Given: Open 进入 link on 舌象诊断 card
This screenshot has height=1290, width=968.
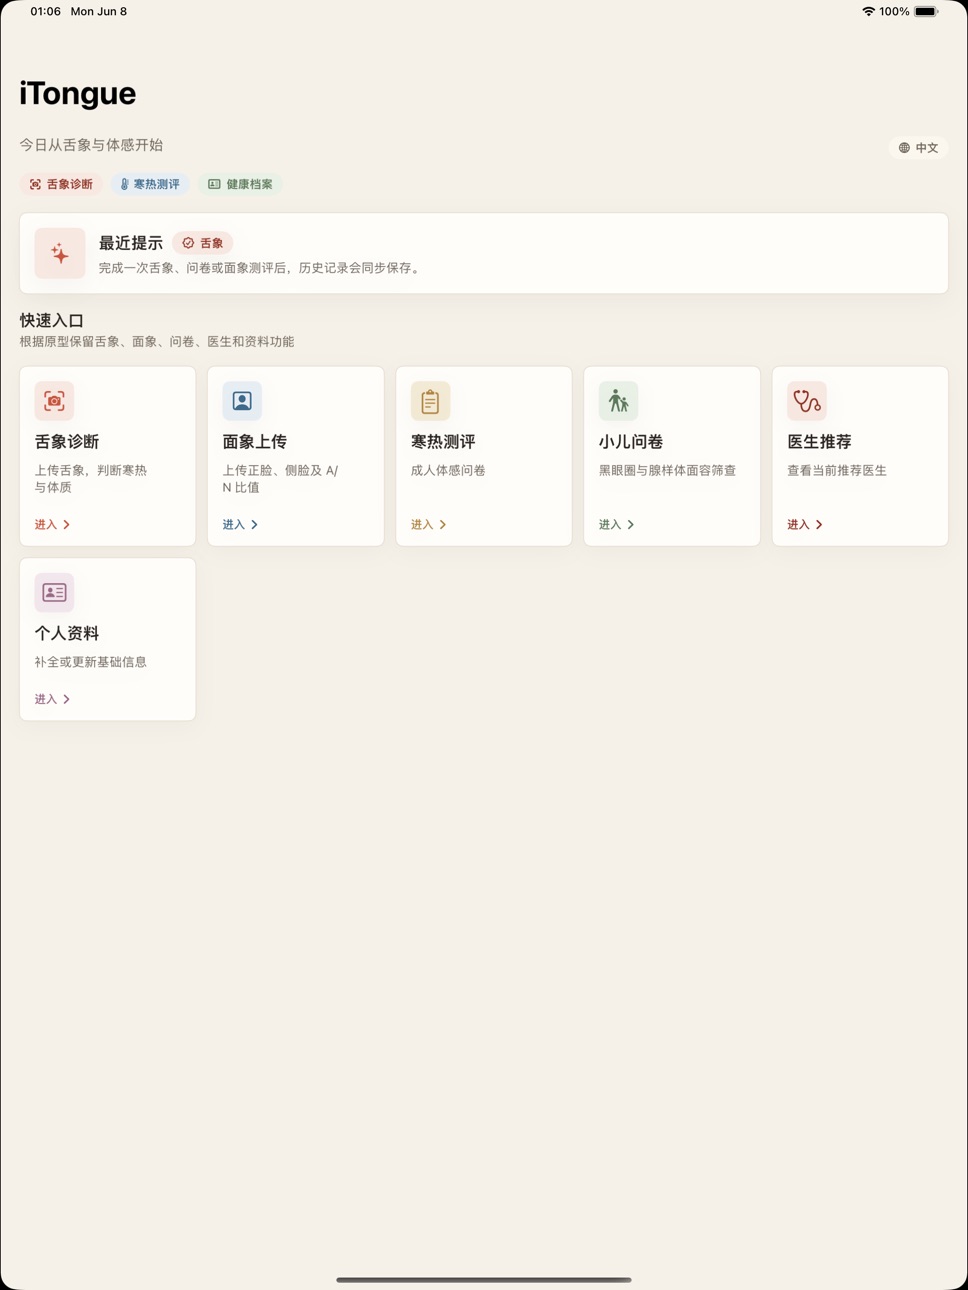Looking at the screenshot, I should coord(53,524).
